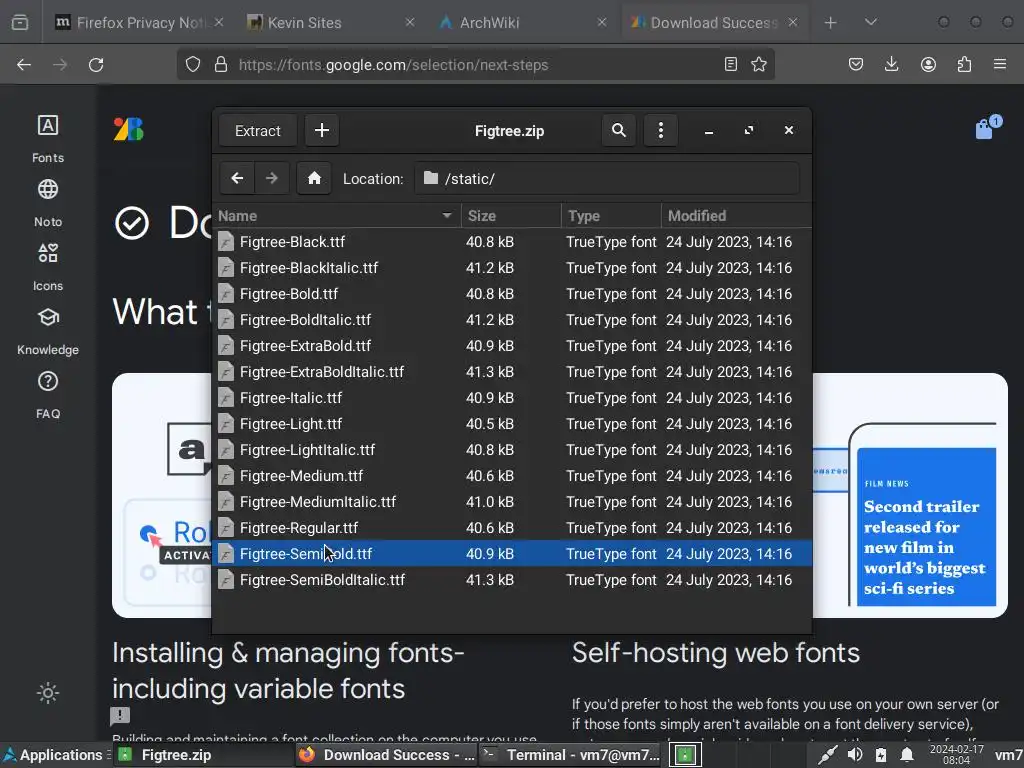Viewport: 1024px width, 768px height.
Task: Select Figtree-MediumItalic.ttf file
Action: pos(512,502)
